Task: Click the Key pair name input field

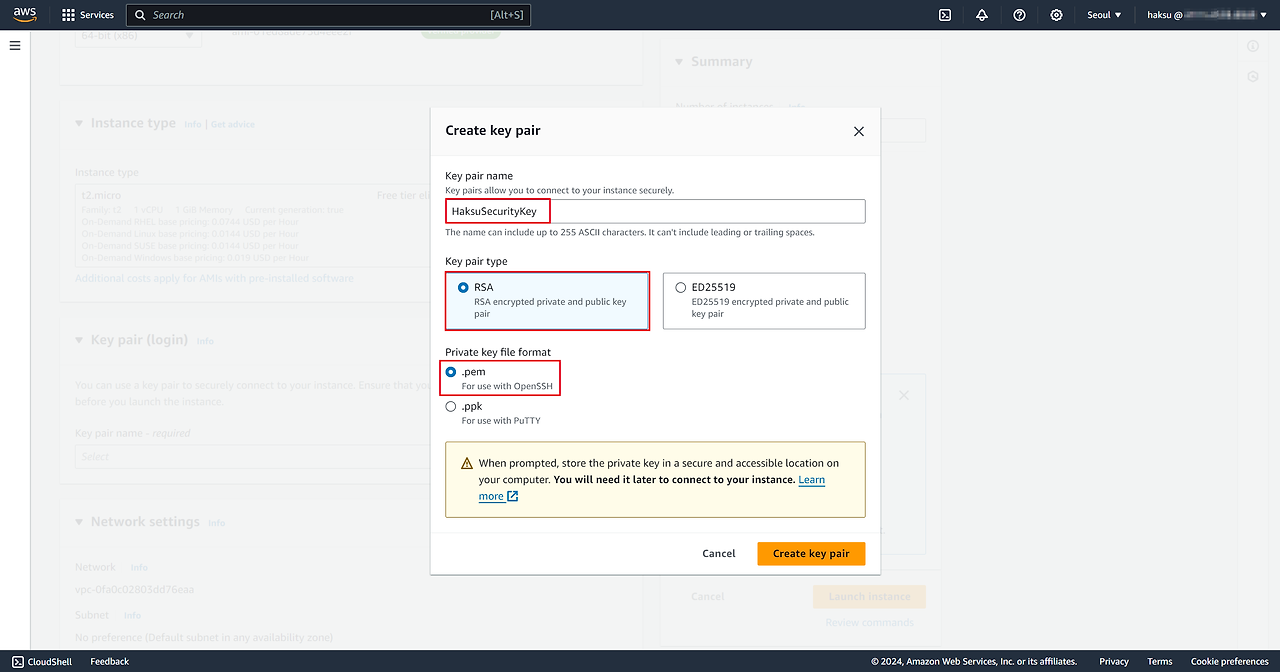Action: [655, 211]
